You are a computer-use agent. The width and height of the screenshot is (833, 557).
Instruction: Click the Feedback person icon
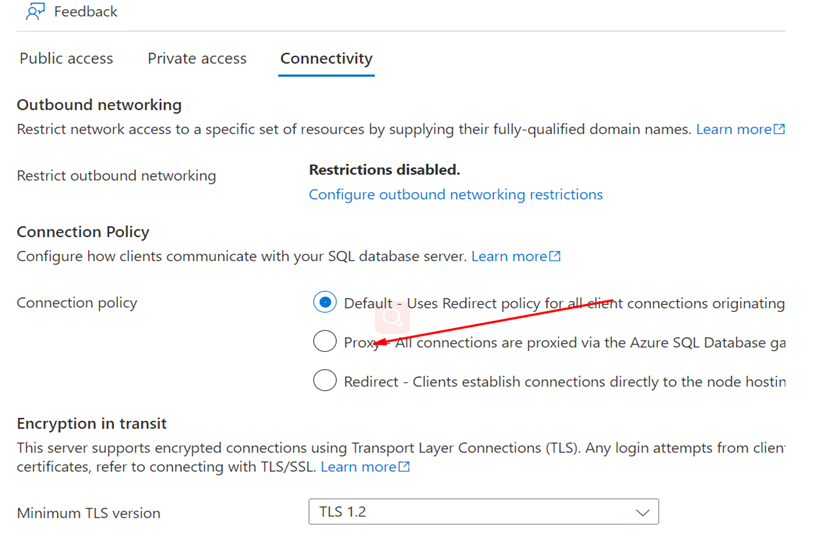(x=35, y=11)
